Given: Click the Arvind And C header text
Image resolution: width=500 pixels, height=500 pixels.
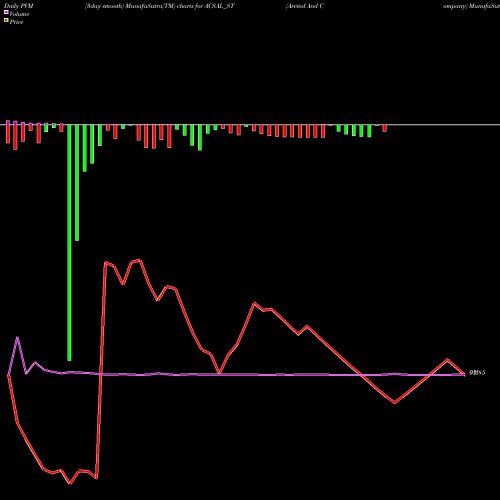Looking at the screenshot, I should pos(305,6).
